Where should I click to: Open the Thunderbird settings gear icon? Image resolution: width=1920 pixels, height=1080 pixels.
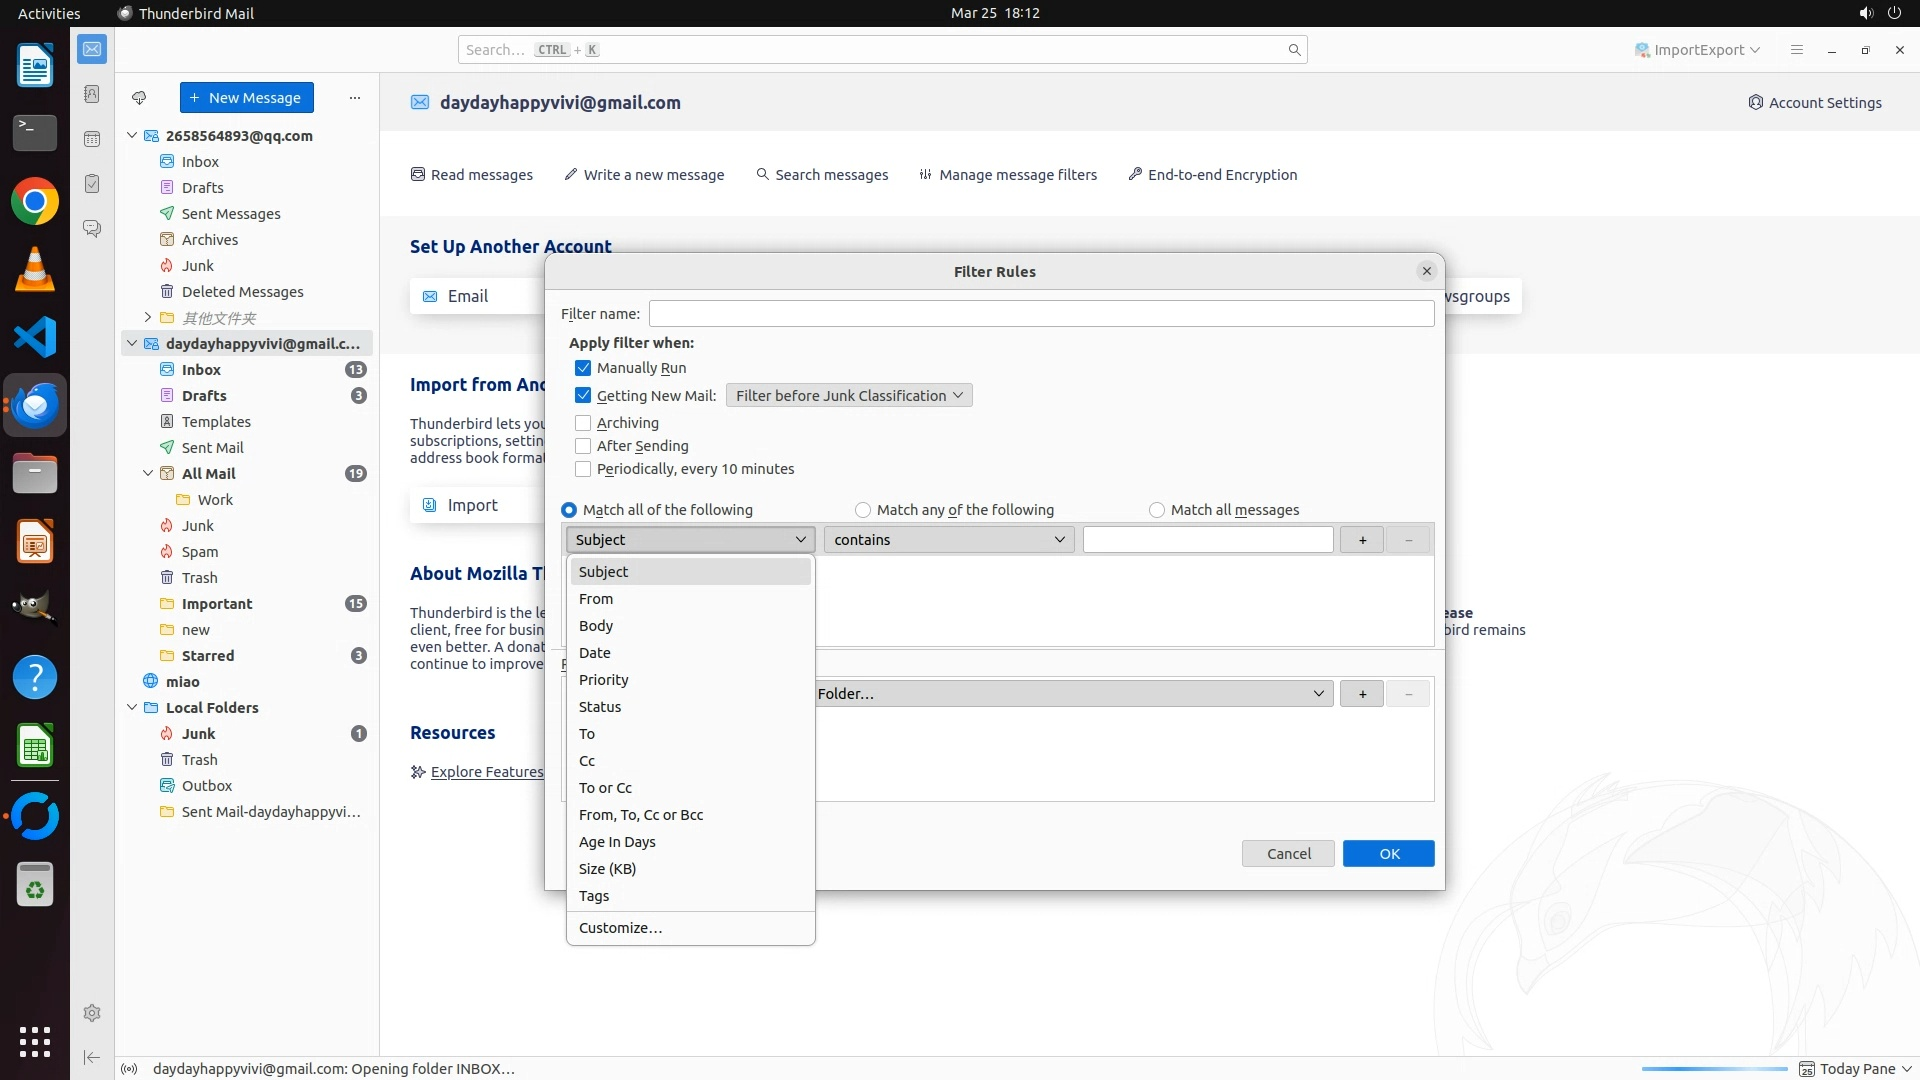coord(92,1013)
